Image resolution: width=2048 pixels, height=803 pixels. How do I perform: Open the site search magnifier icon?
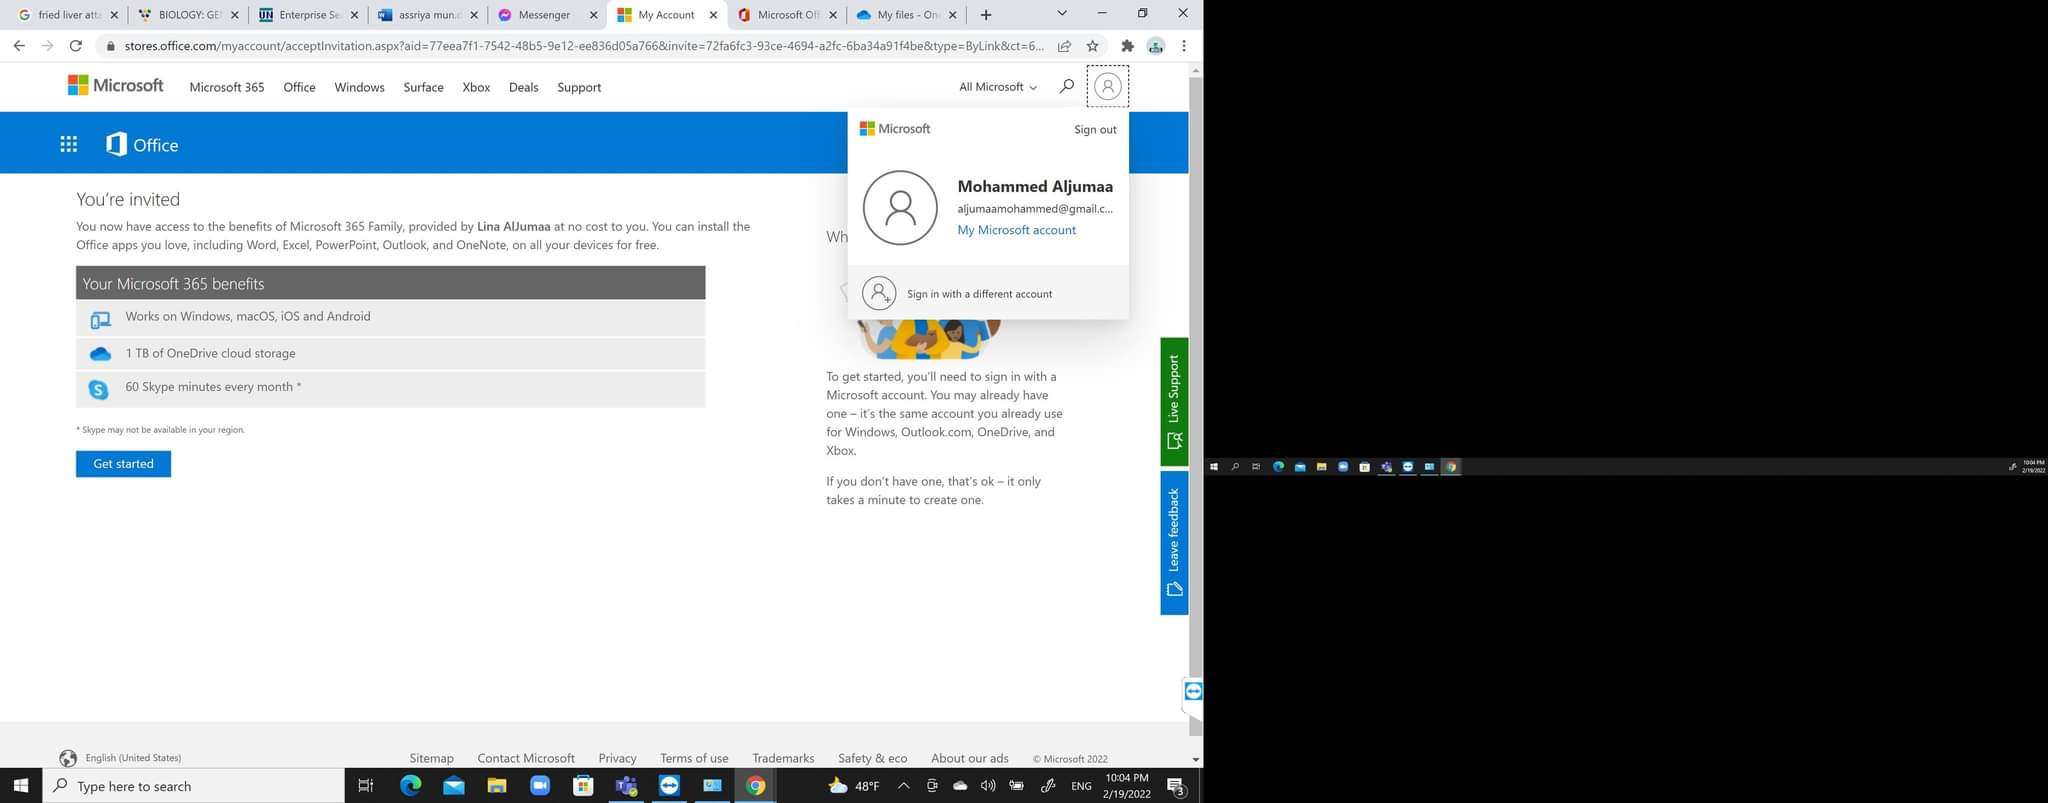point(1067,87)
